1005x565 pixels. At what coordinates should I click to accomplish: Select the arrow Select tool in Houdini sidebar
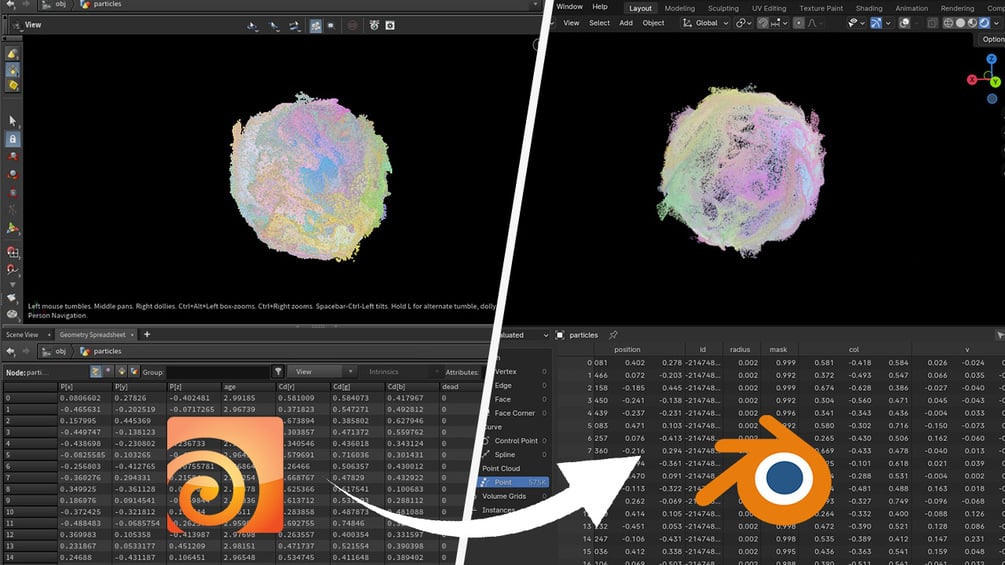point(12,120)
